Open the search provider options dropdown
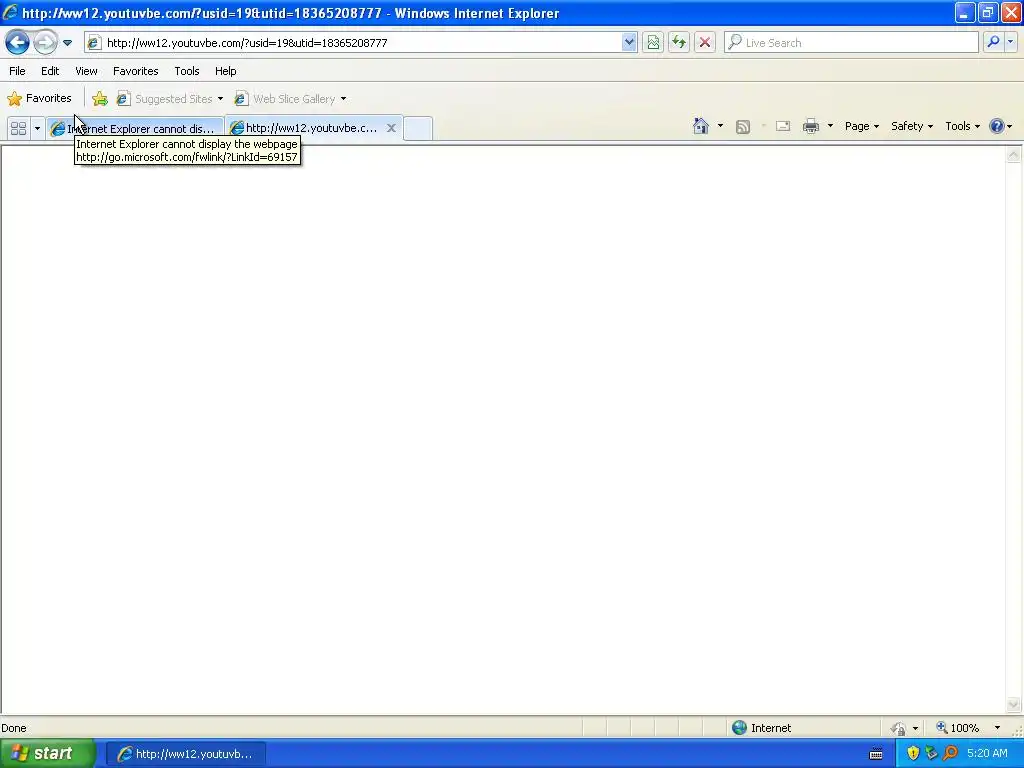The width and height of the screenshot is (1024, 768). (1010, 42)
